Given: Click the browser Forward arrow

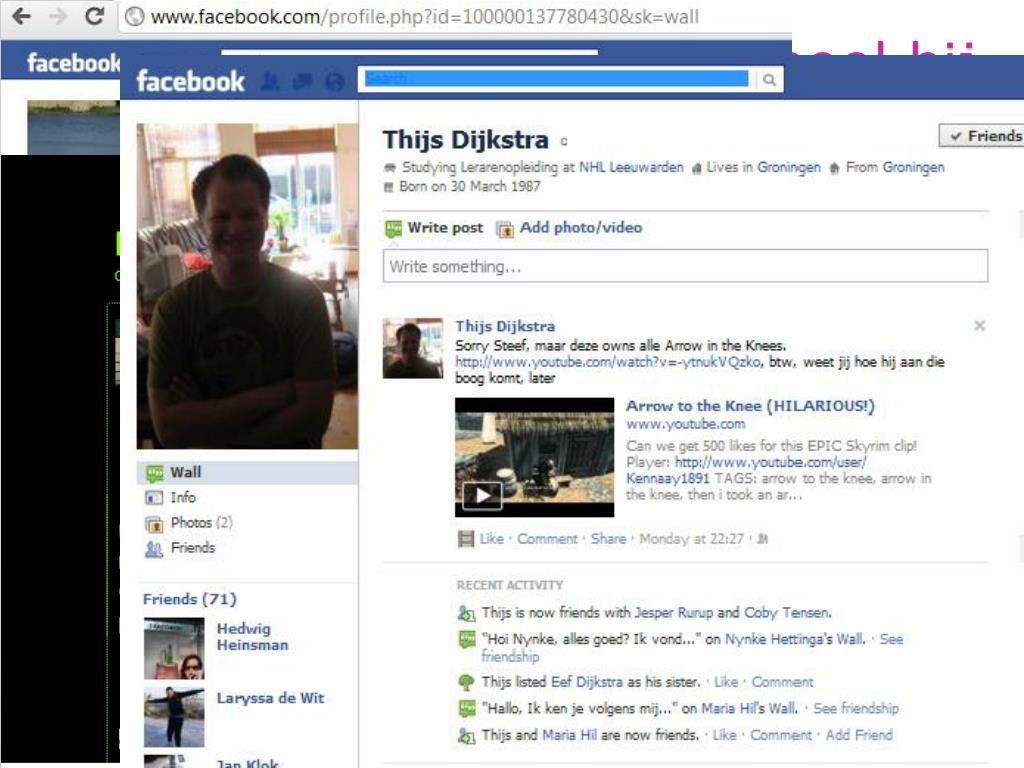Looking at the screenshot, I should 58,16.
